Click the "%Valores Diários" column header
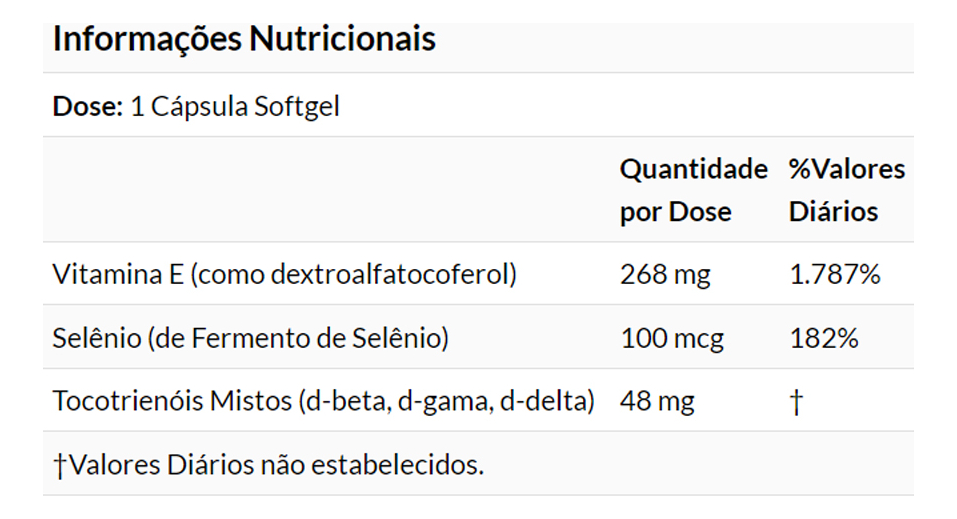 pyautogui.click(x=846, y=190)
